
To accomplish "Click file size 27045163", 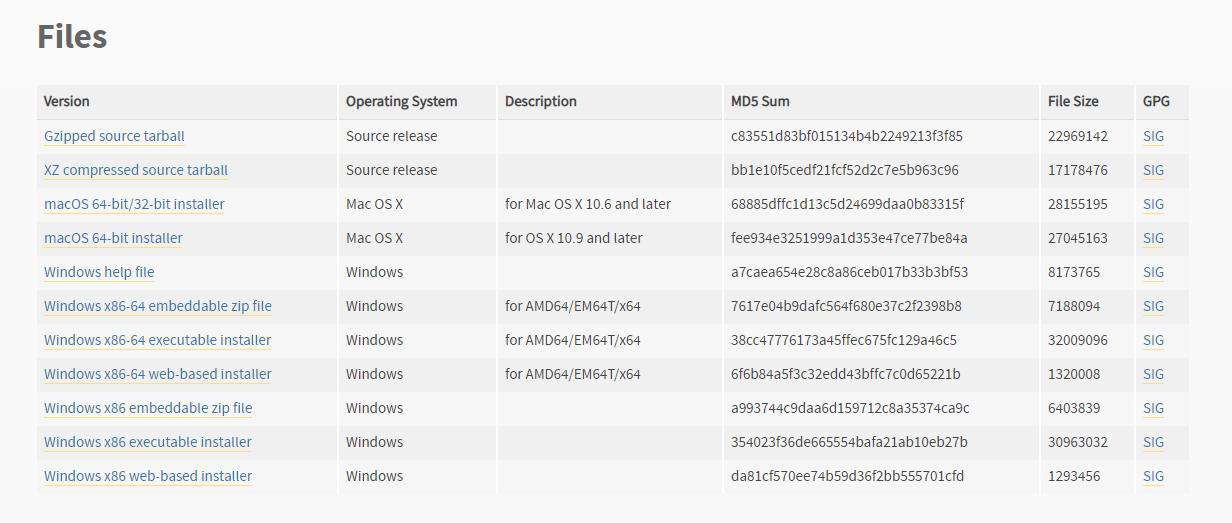I will click(1078, 238).
